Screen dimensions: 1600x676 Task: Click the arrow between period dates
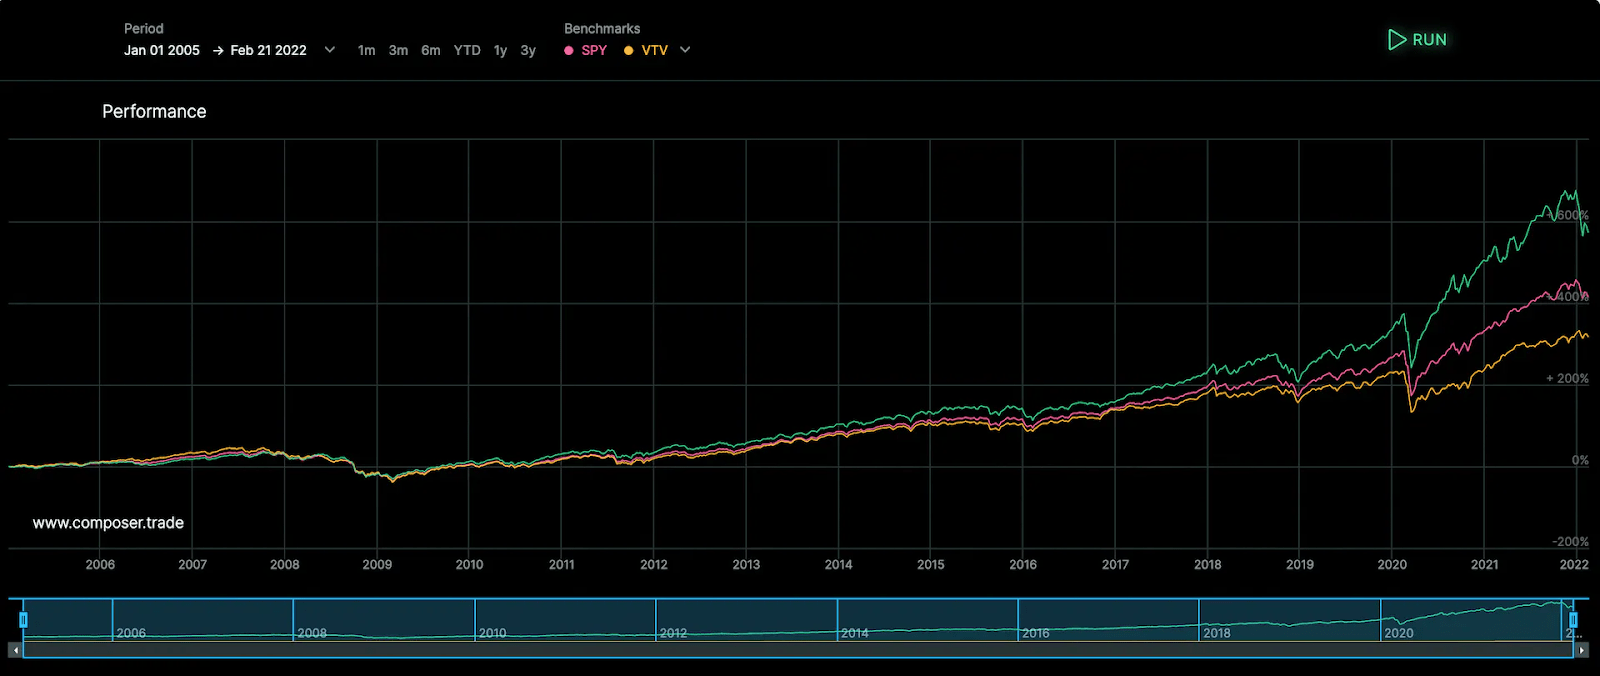[218, 51]
